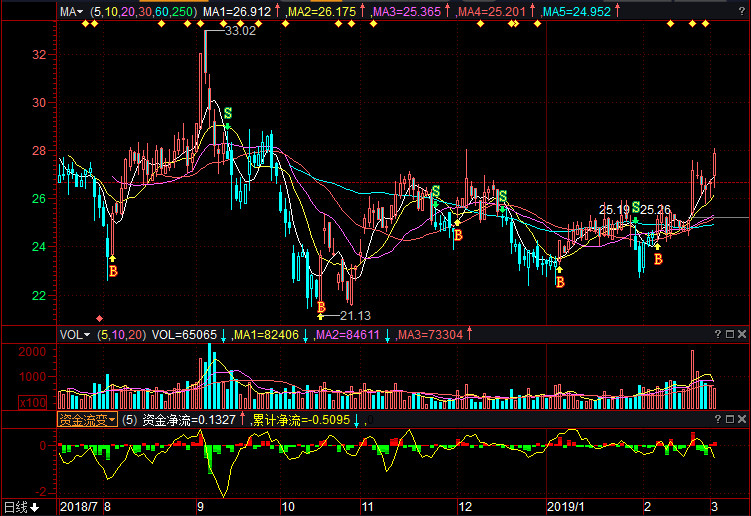Expand the VOL indicator dropdown
The image size is (751, 516).
click(75, 335)
